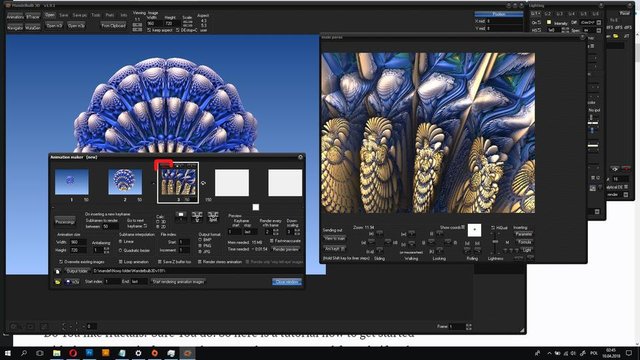Screen dimensions: 640x360
Task: Click the Render every nth frame stepper
Action: (x=276, y=232)
